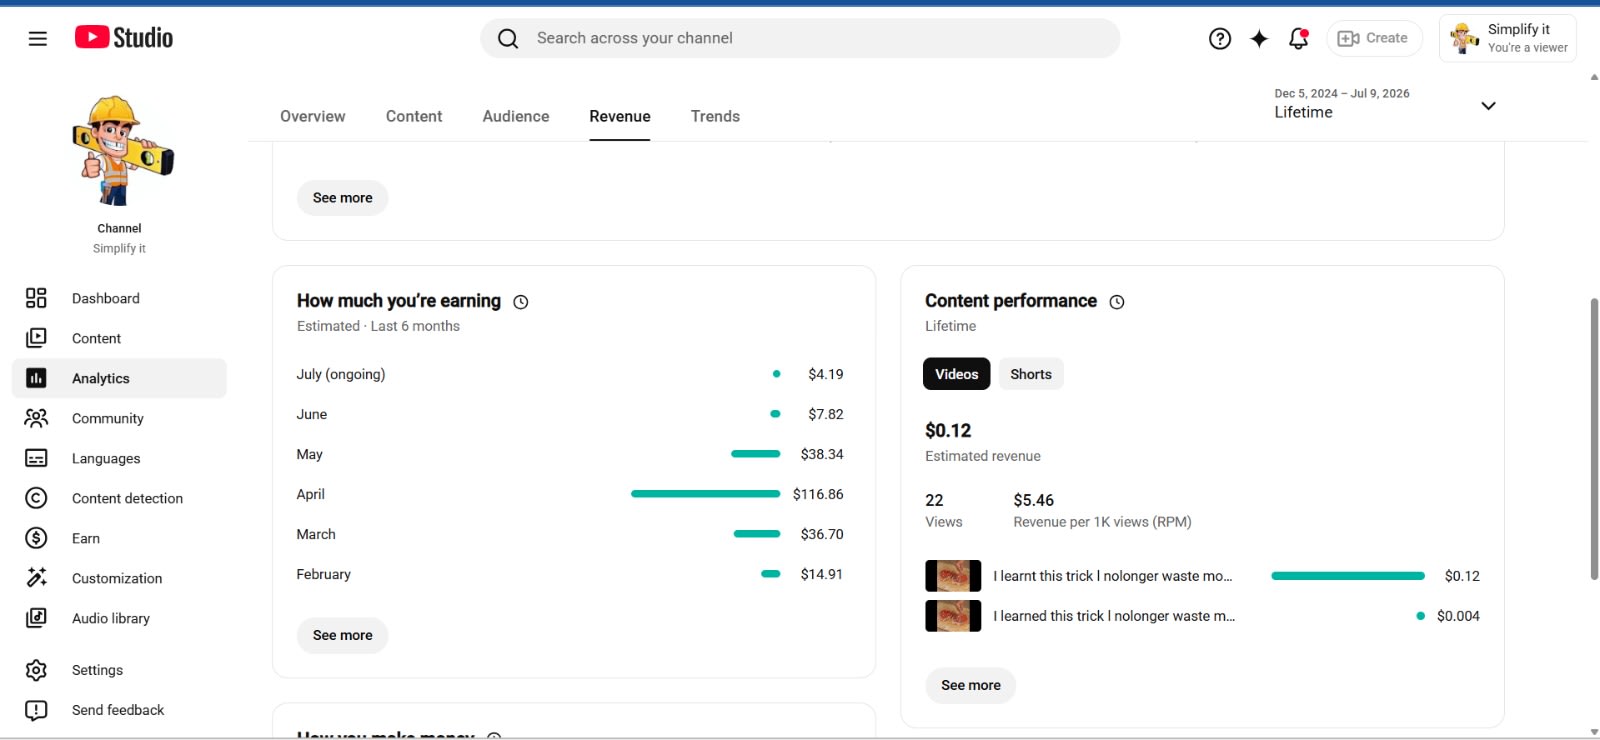The width and height of the screenshot is (1600, 740).
Task: Open Languages in the sidebar
Action: pos(119,458)
